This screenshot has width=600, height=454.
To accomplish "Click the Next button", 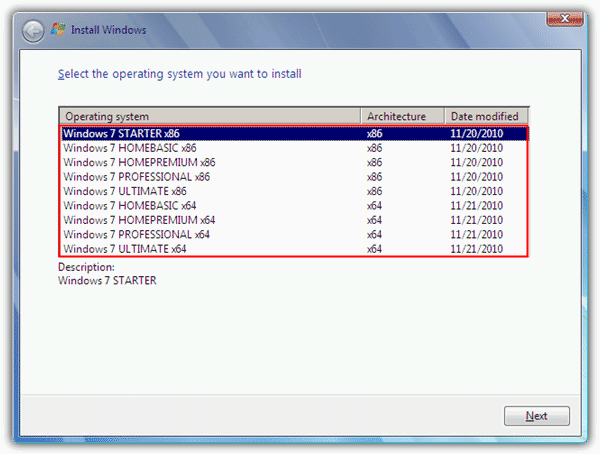I will tap(536, 416).
